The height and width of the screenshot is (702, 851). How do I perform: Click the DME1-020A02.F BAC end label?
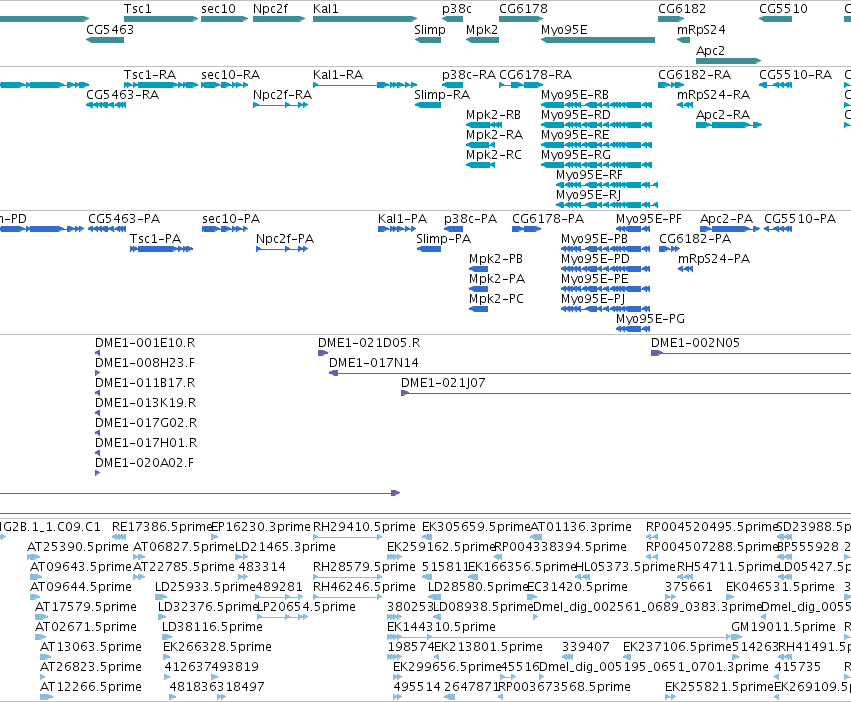click(x=144, y=463)
